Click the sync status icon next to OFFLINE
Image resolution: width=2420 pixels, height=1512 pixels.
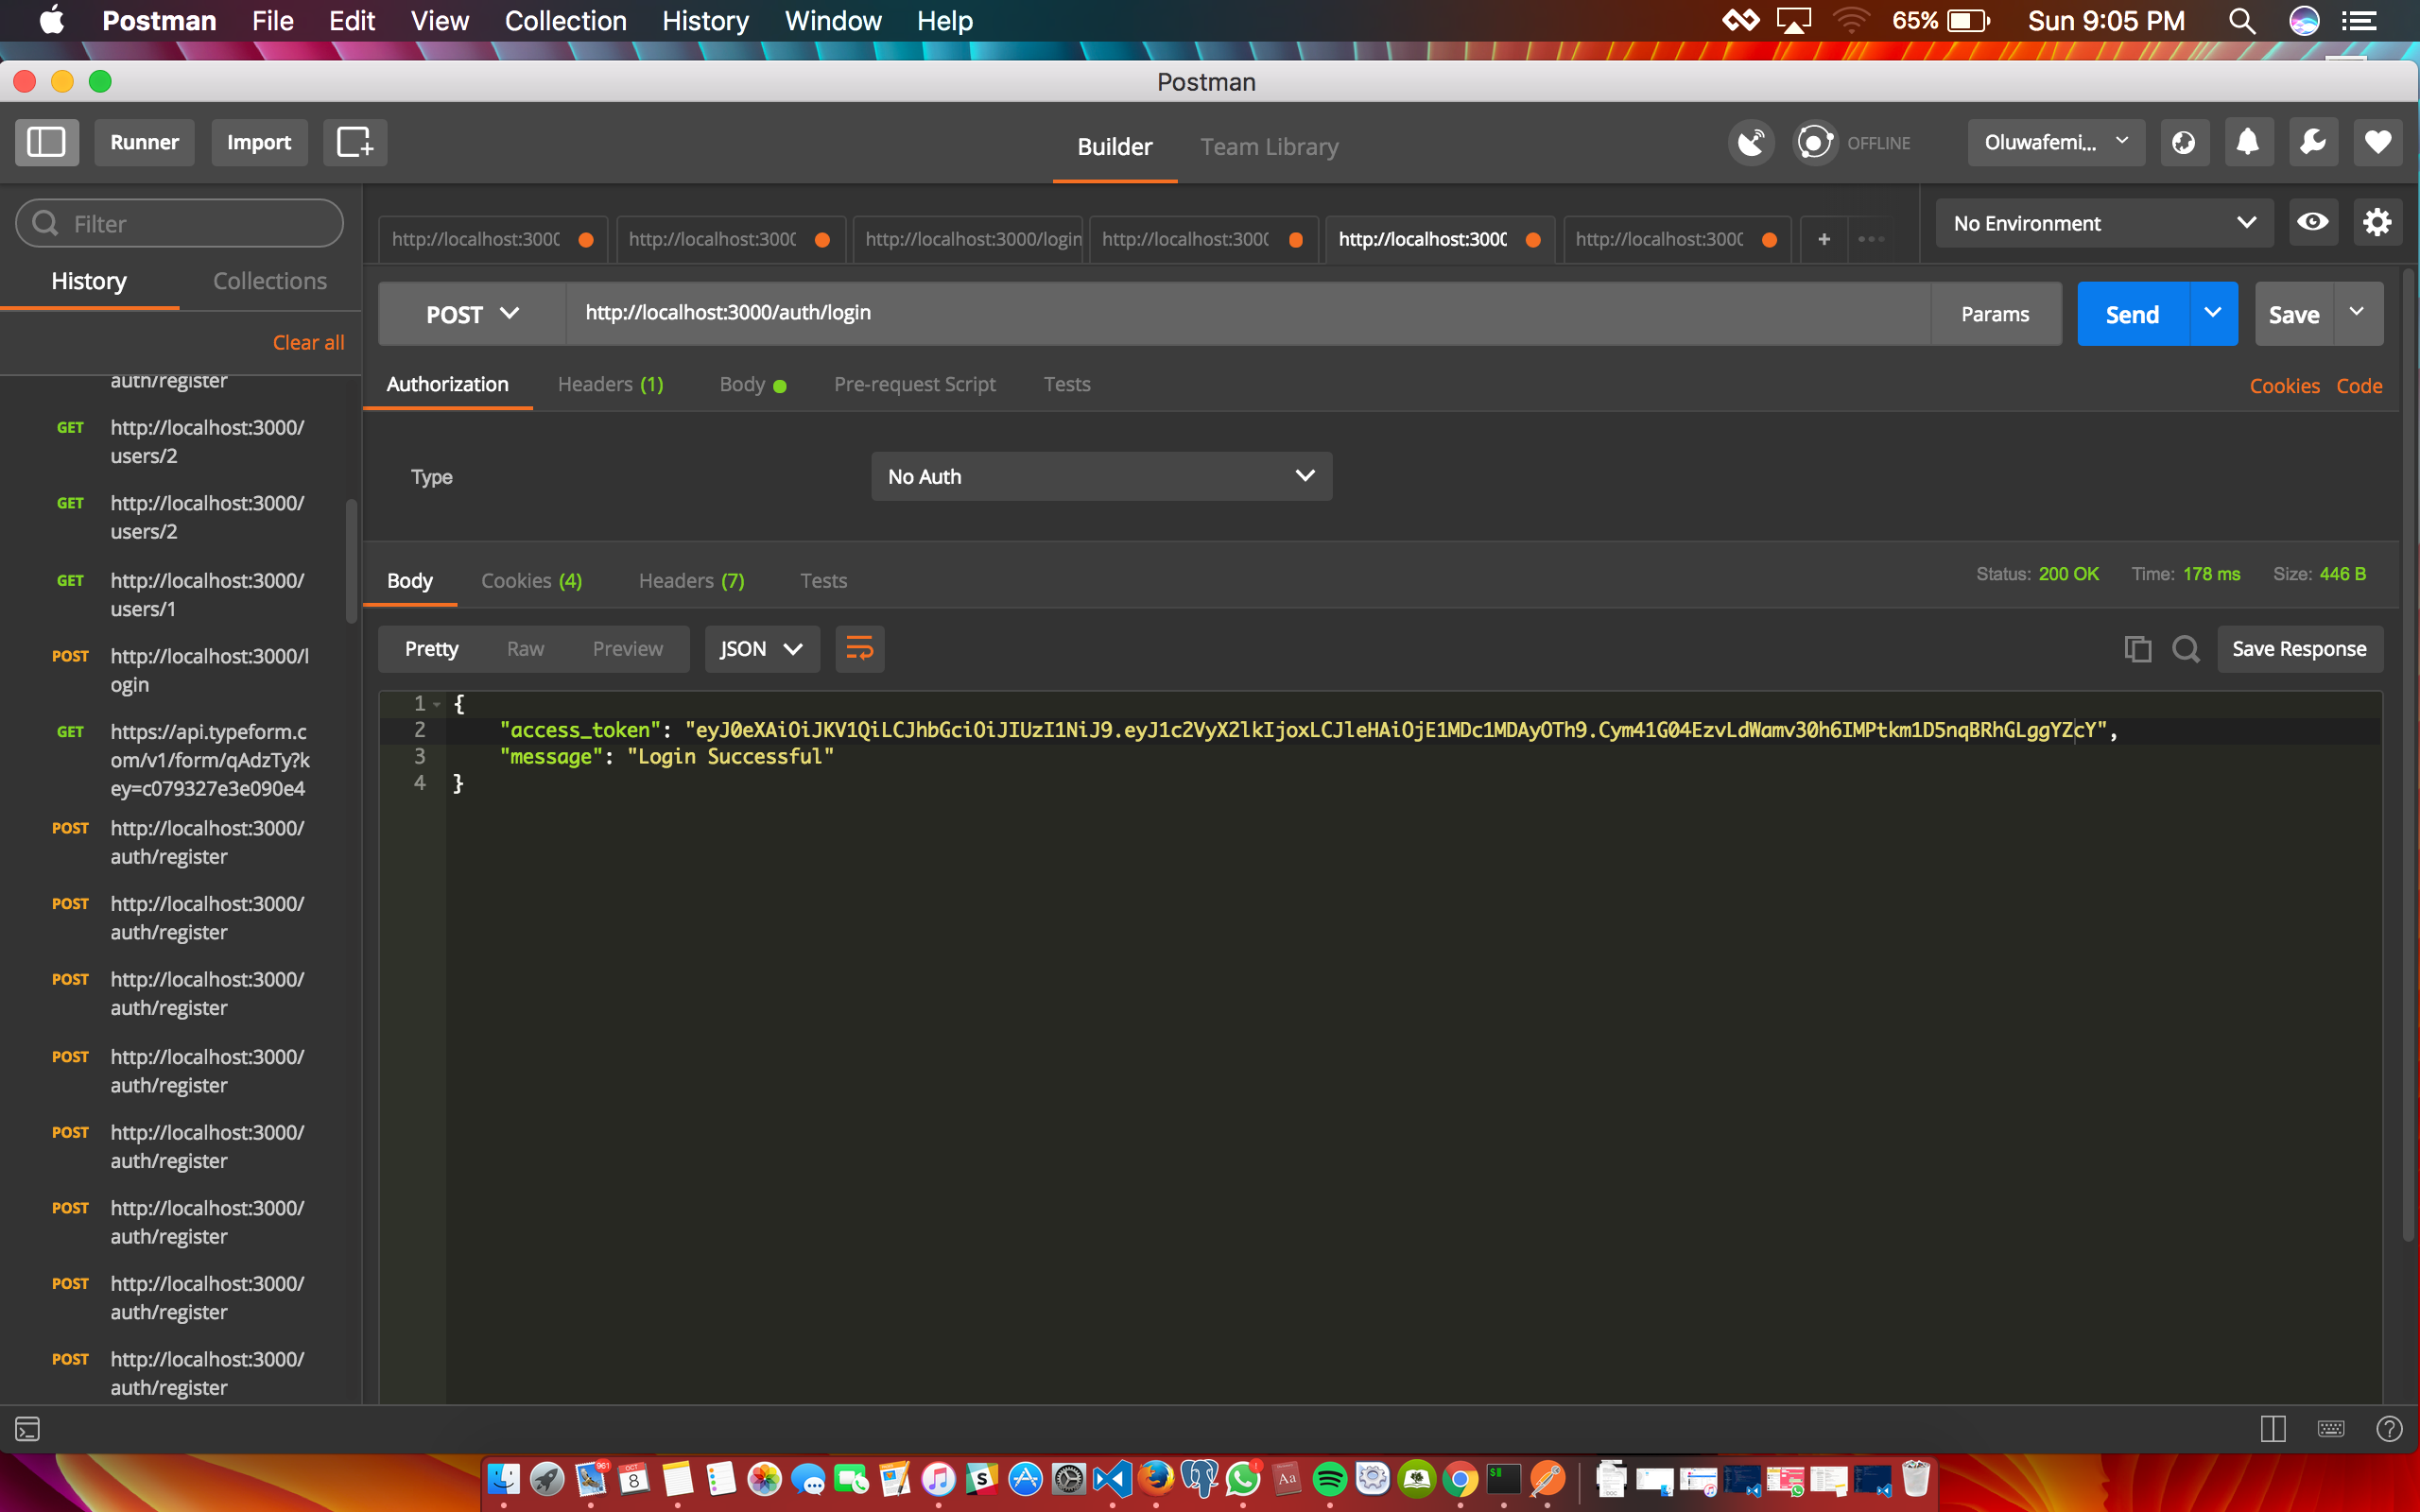(x=1815, y=142)
